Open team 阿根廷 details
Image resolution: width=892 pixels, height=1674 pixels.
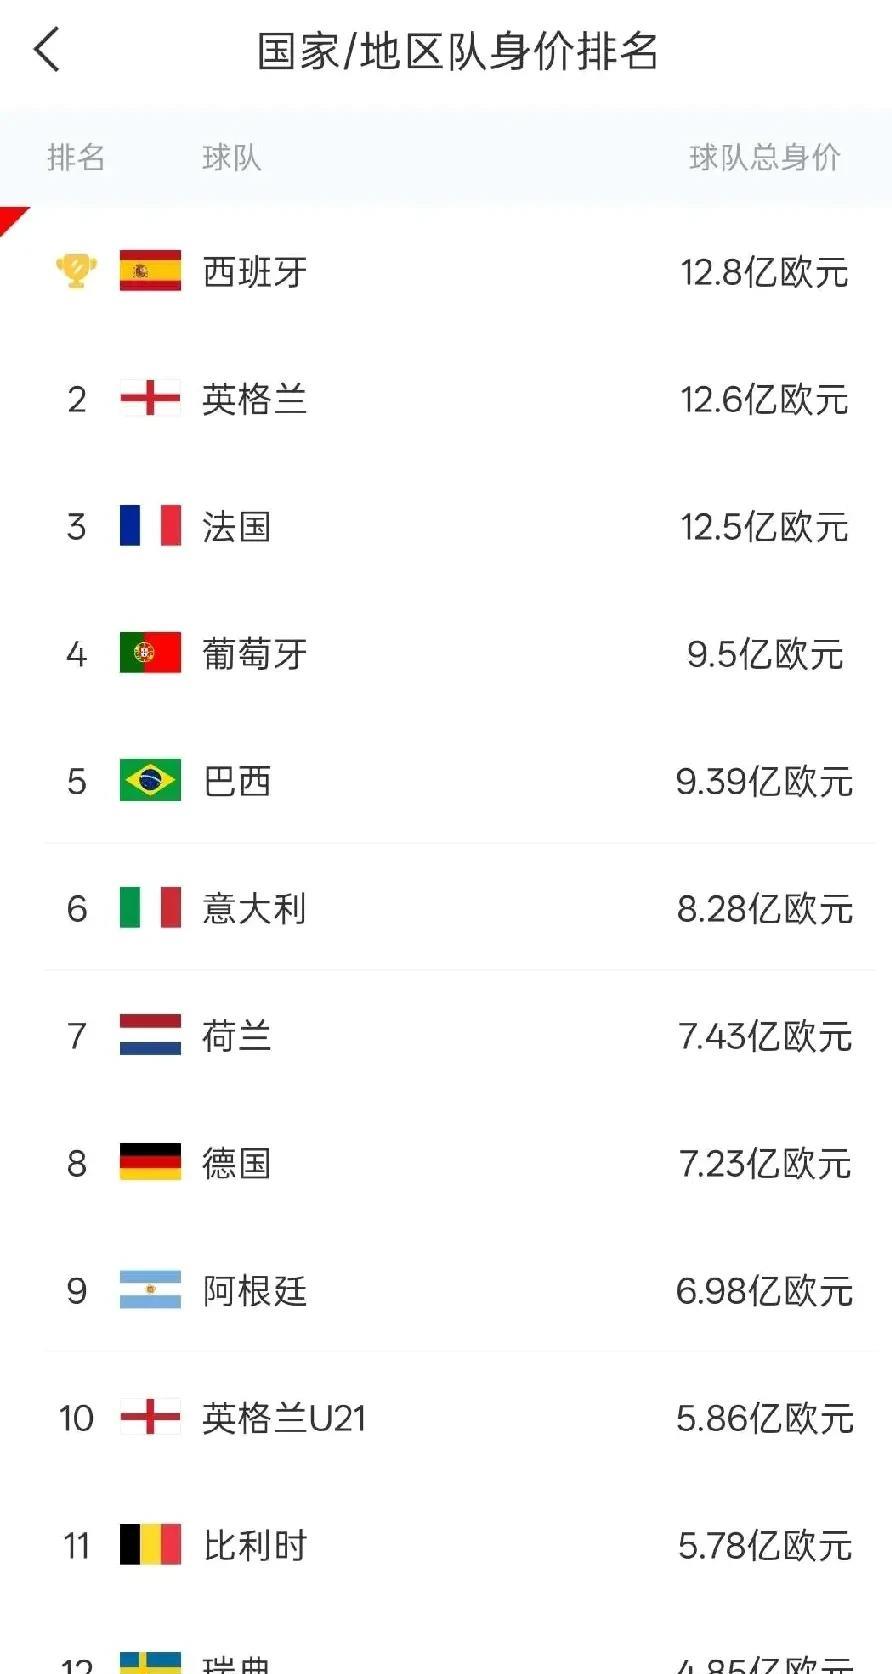(254, 1291)
